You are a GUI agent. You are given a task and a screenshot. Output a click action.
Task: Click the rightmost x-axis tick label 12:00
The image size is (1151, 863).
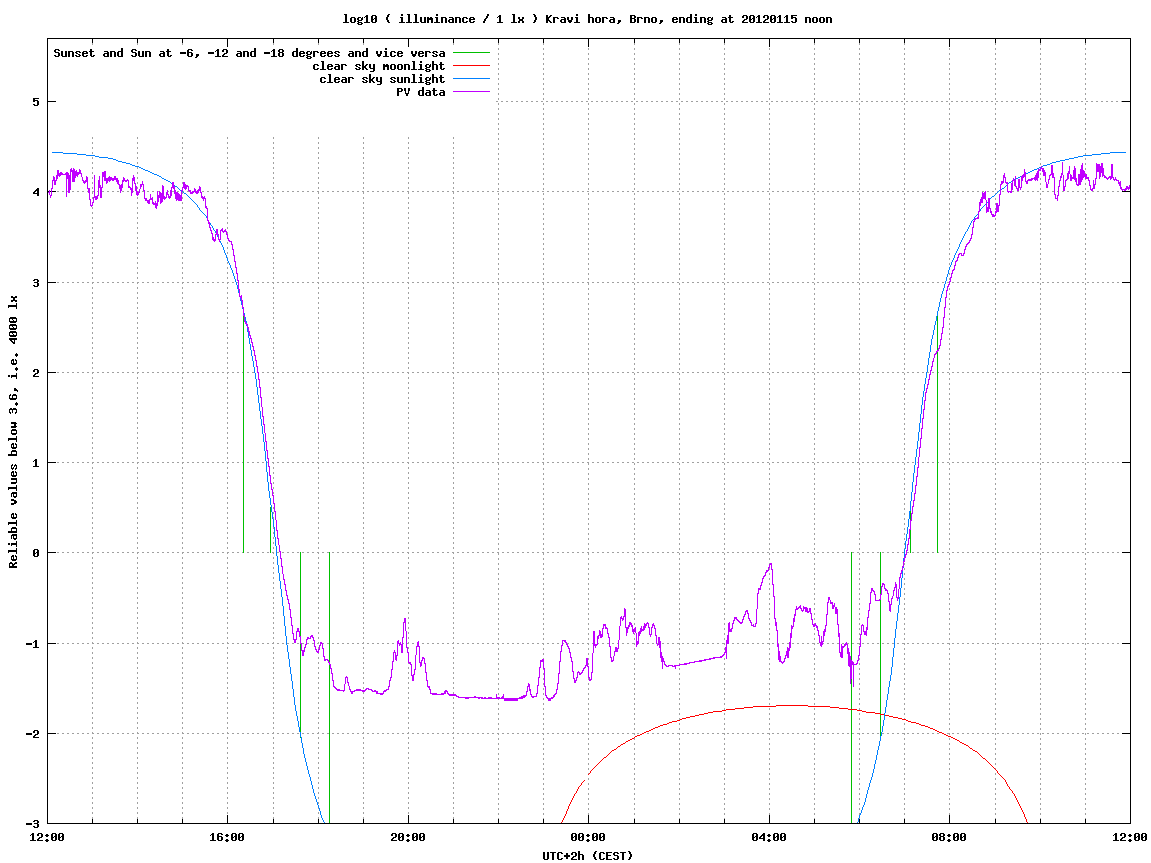click(1130, 837)
